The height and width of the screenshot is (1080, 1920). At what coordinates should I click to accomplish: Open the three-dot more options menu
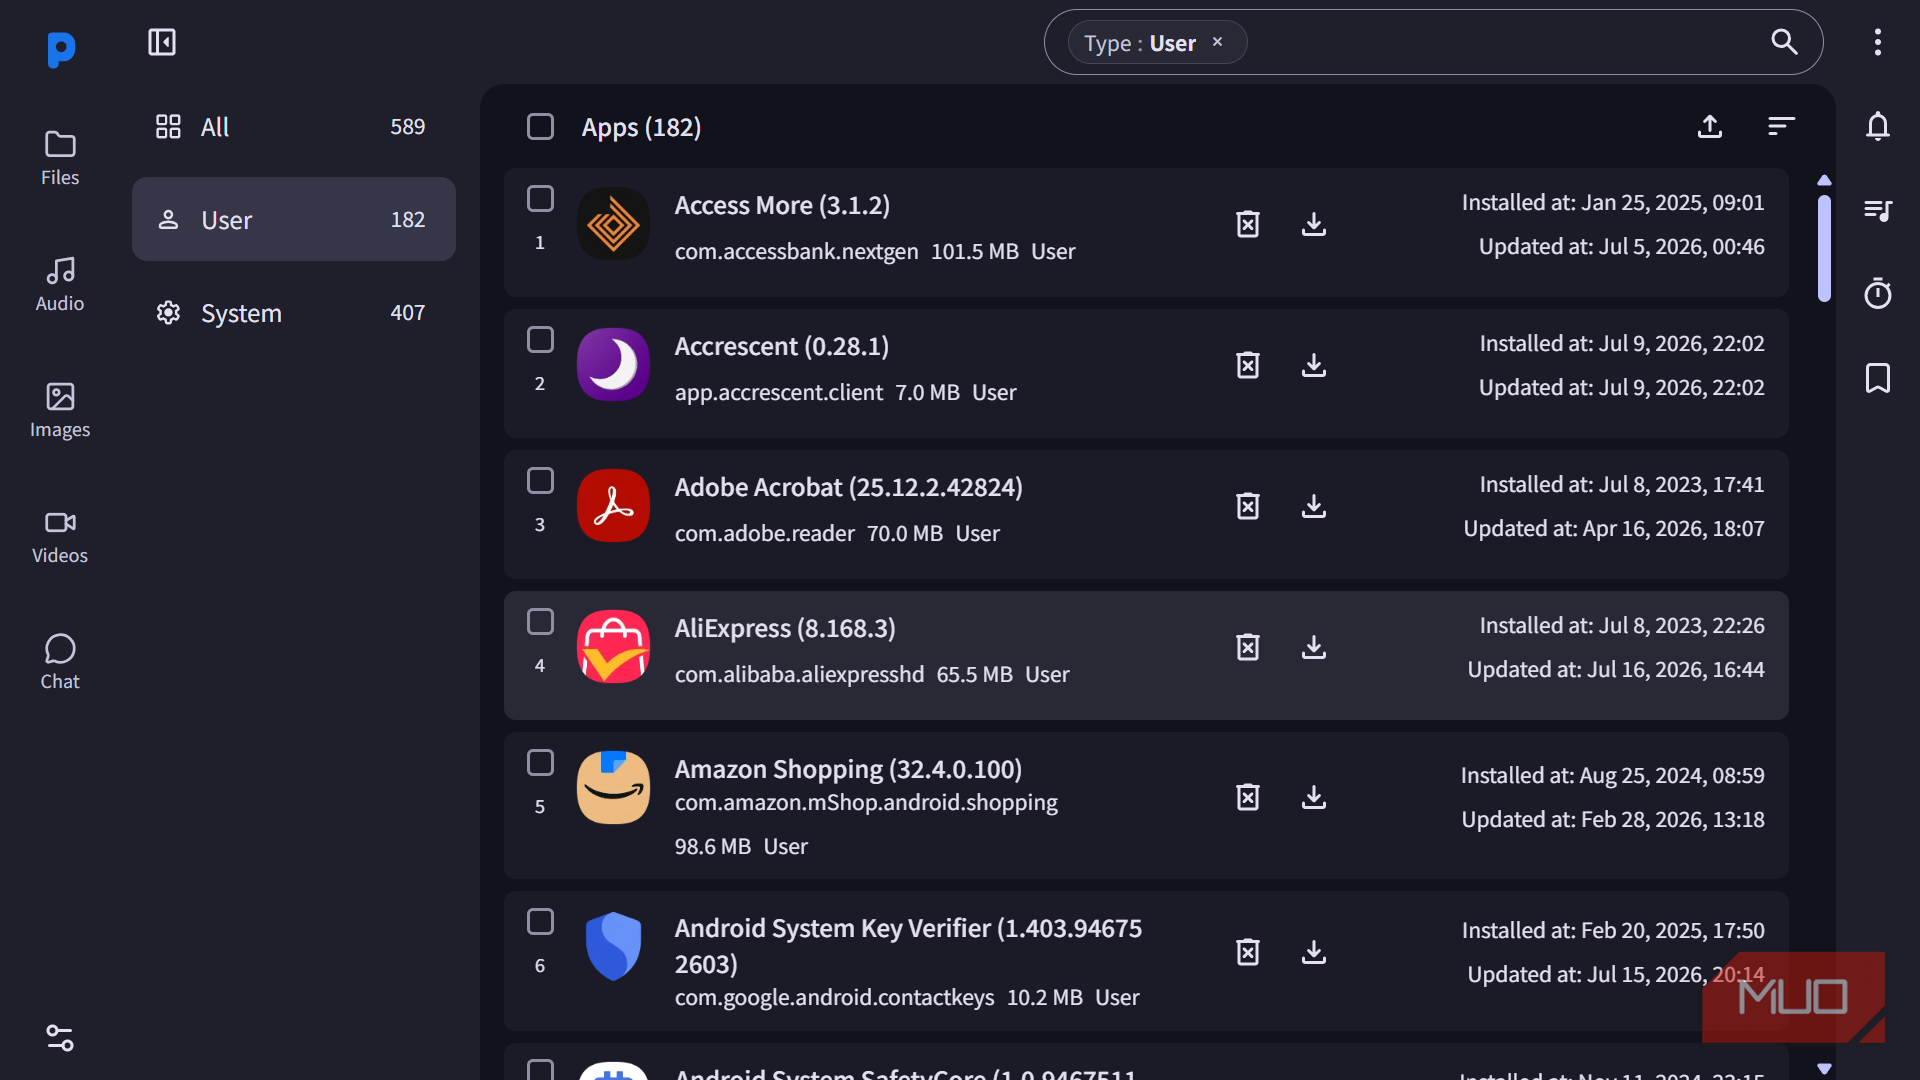click(1878, 42)
